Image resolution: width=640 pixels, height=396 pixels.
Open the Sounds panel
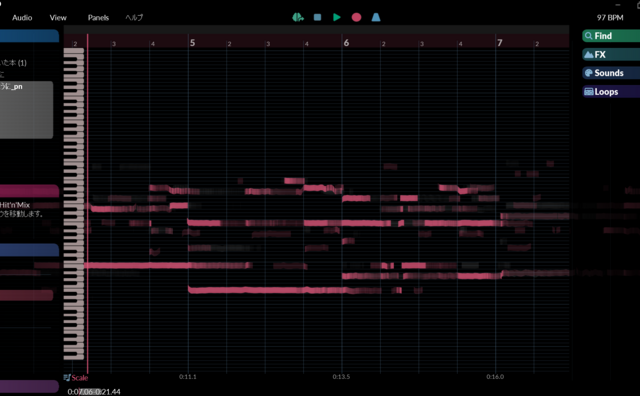point(611,73)
